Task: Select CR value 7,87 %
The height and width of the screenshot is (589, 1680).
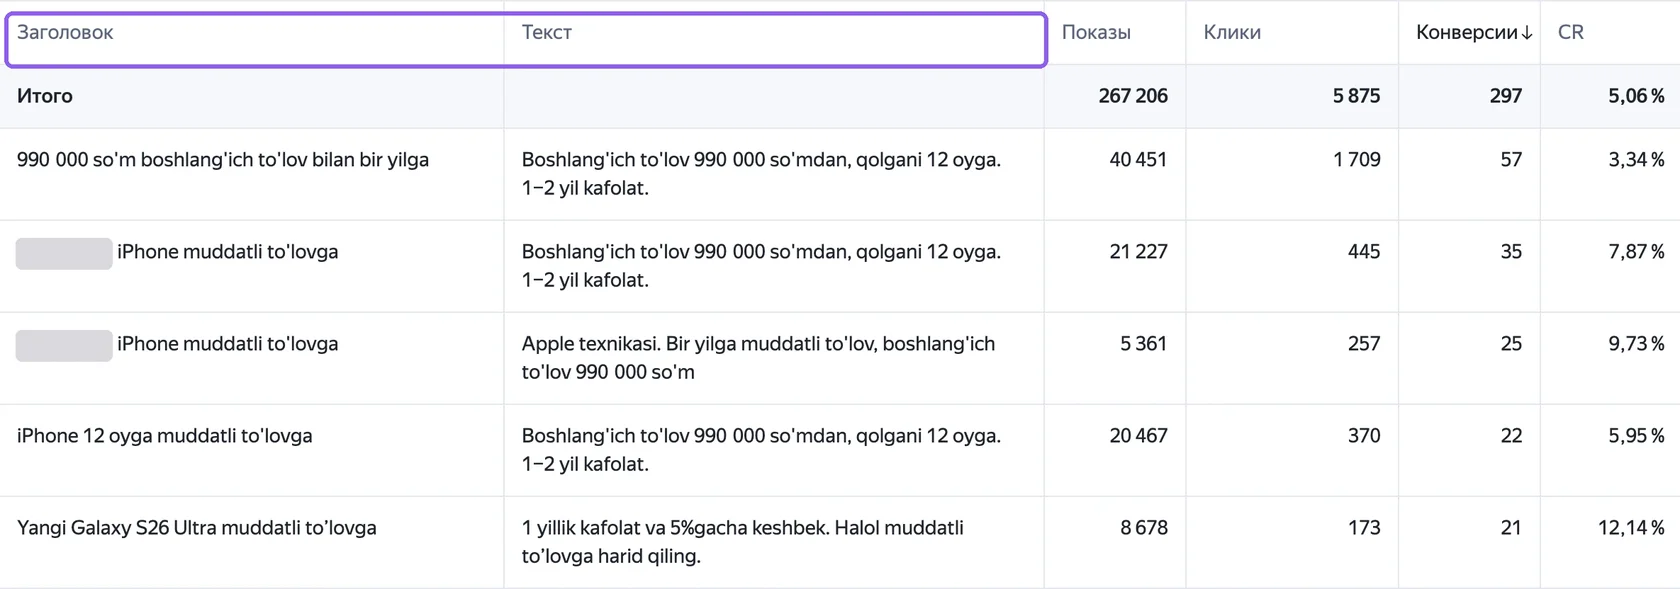Action: pyautogui.click(x=1636, y=252)
